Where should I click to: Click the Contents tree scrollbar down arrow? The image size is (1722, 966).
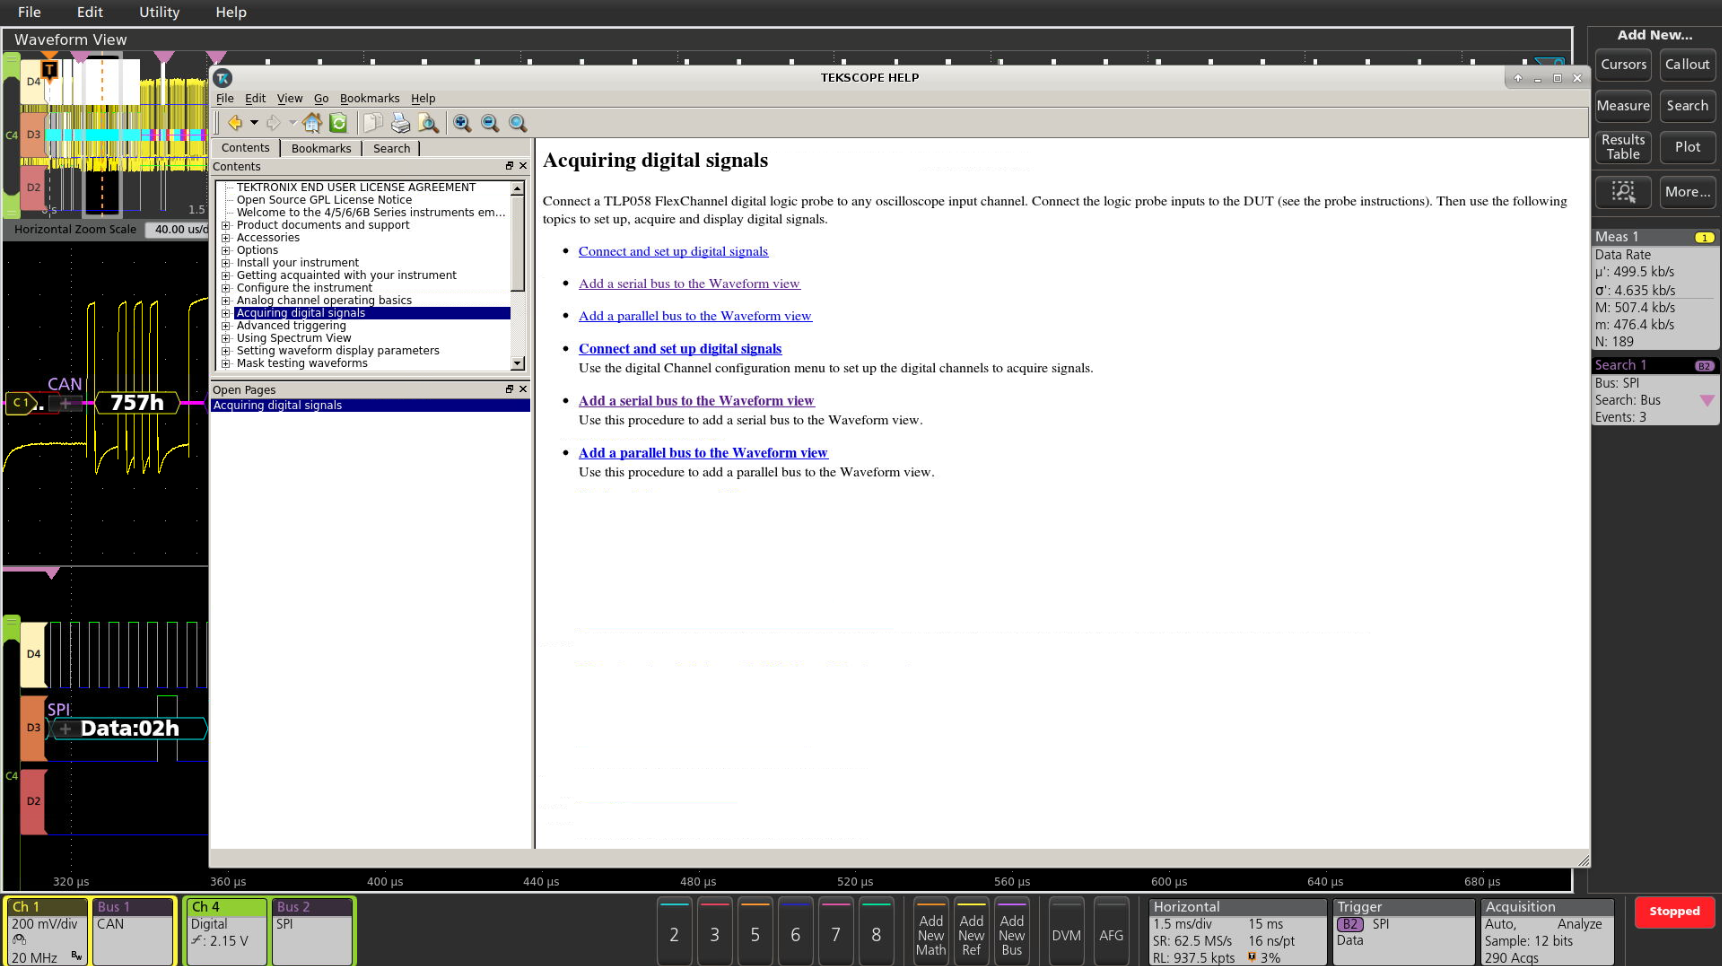point(517,364)
